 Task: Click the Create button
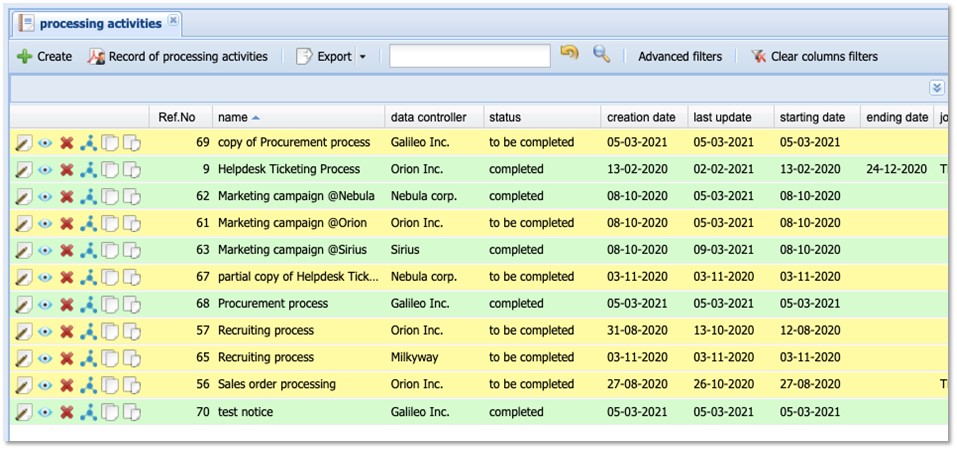click(45, 57)
